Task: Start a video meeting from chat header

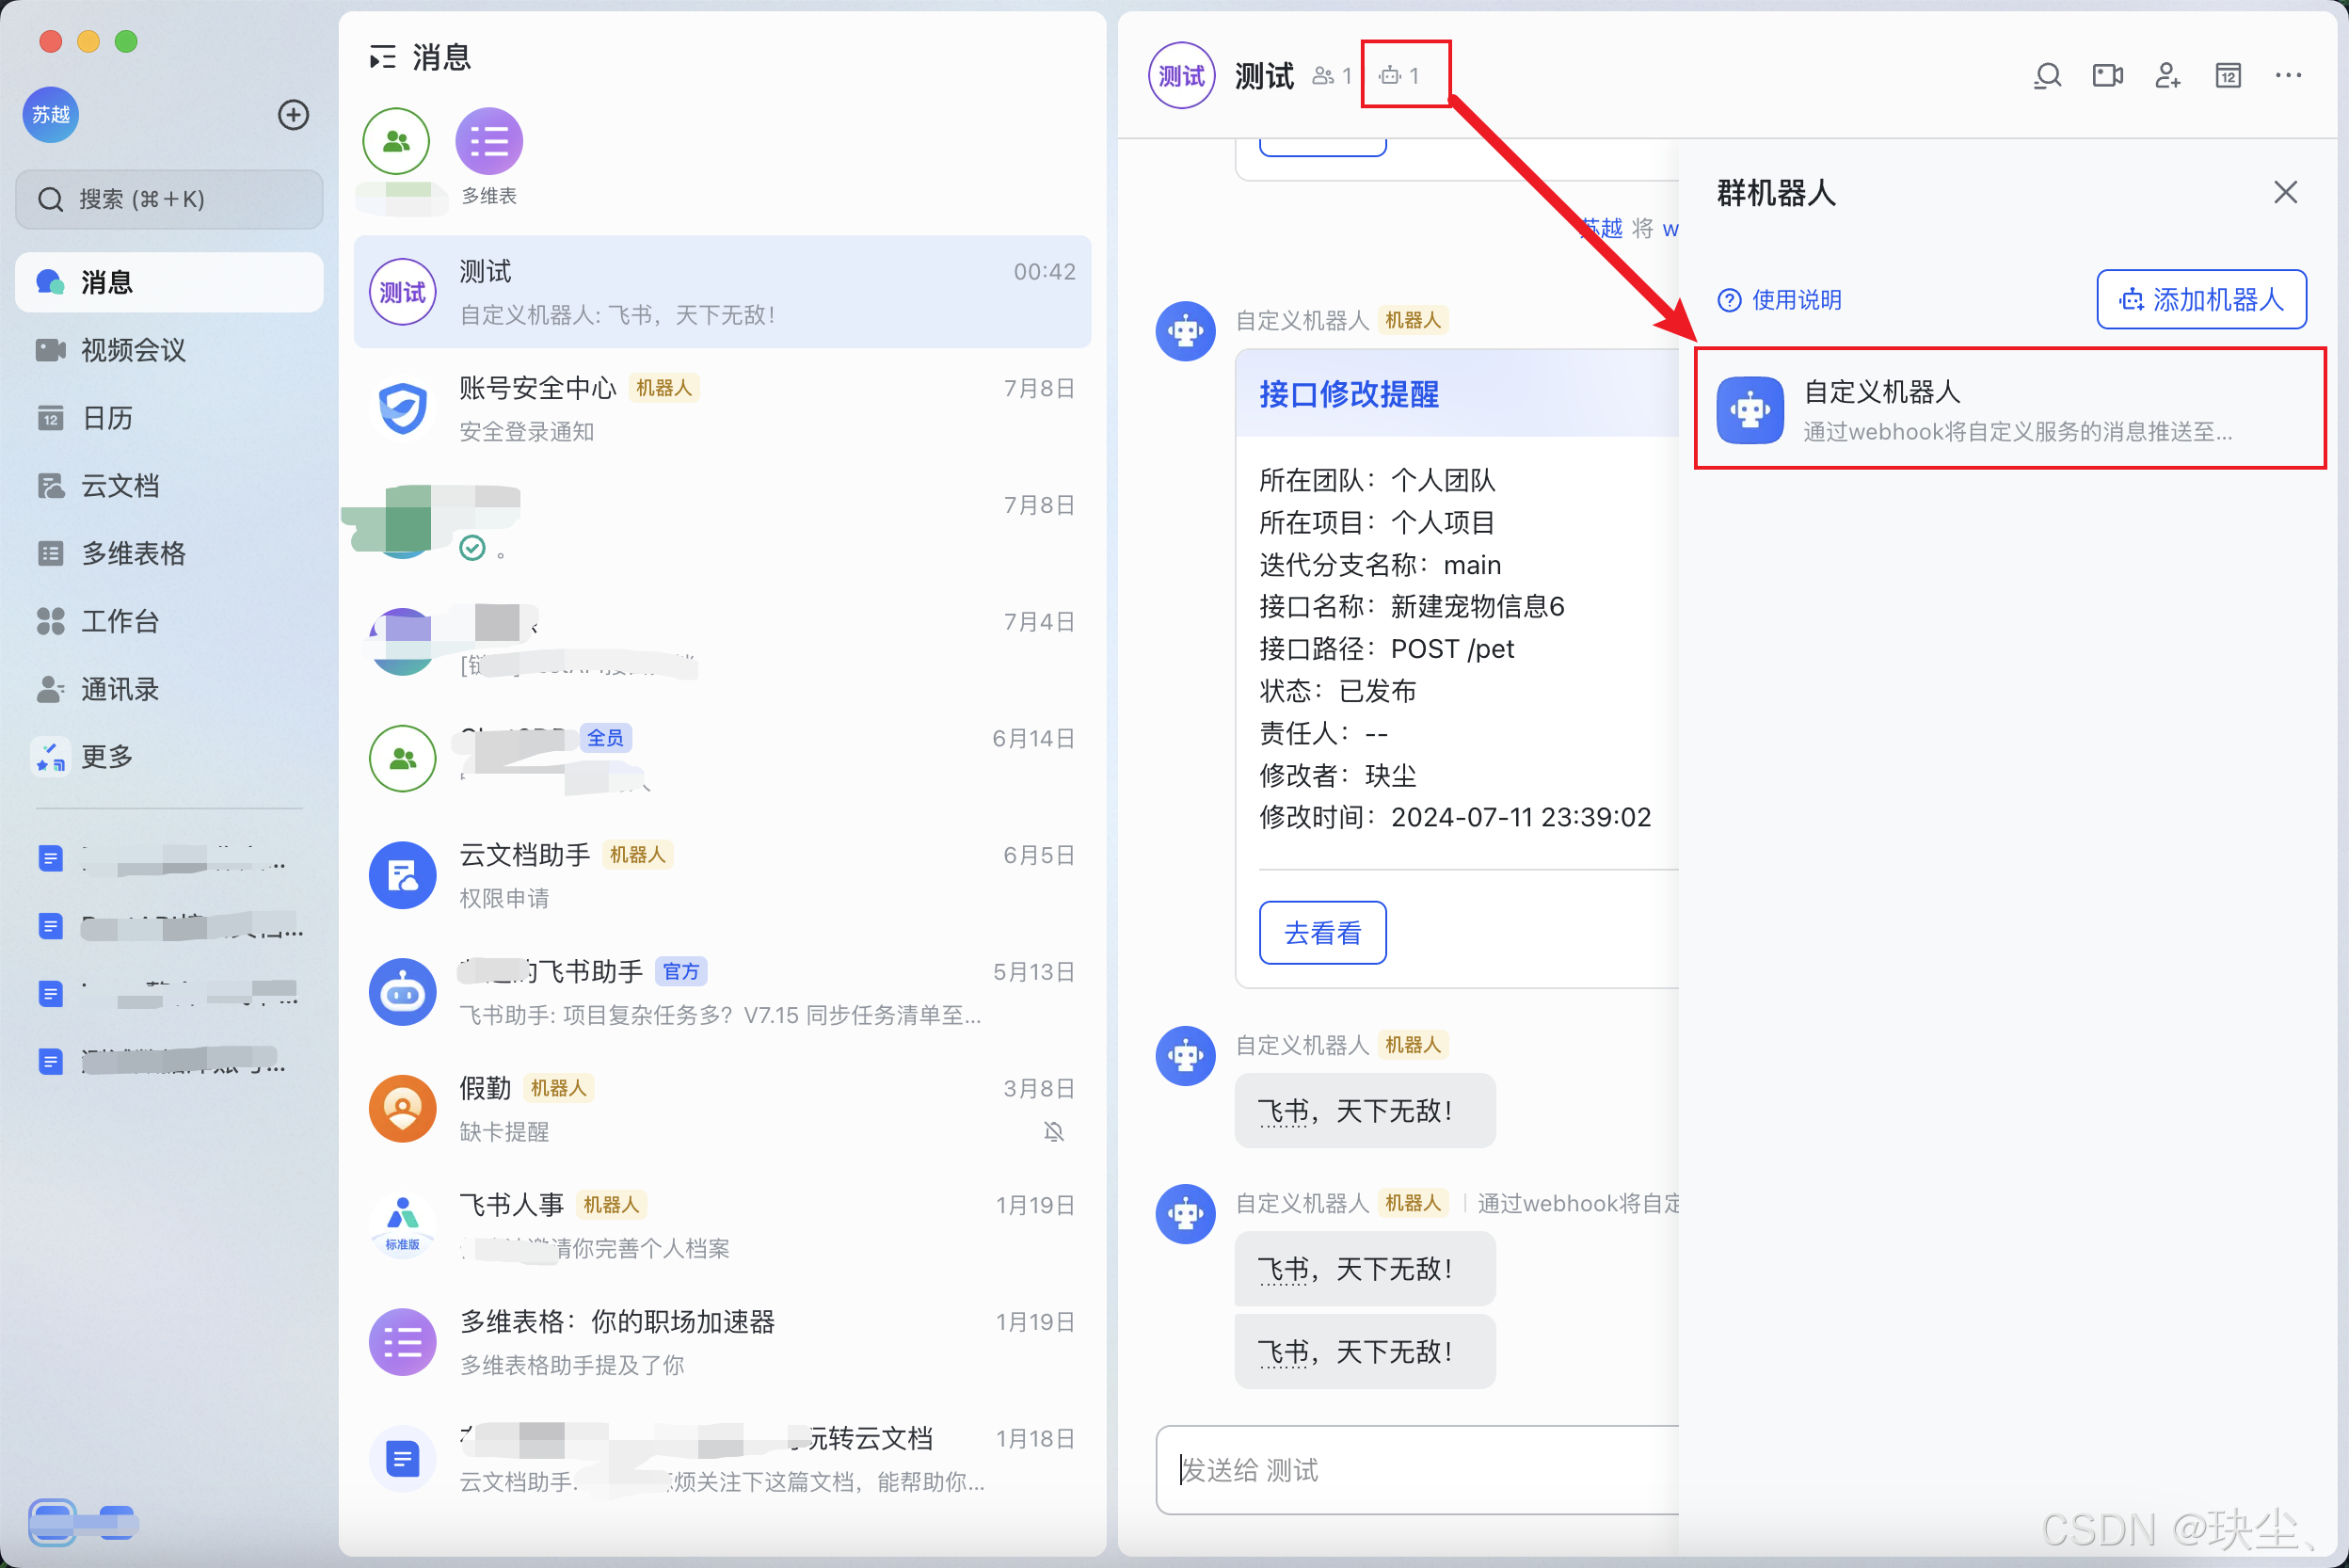Action: 2108,76
